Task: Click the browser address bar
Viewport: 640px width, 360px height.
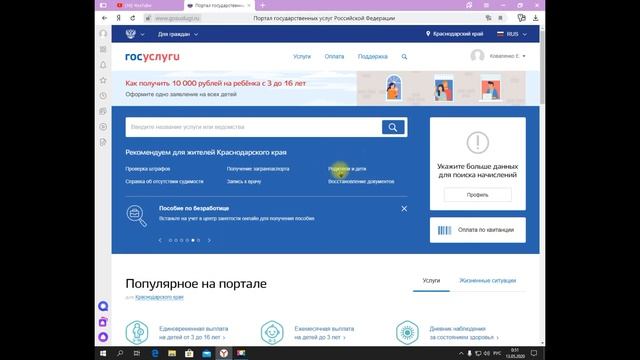Action: click(324, 18)
